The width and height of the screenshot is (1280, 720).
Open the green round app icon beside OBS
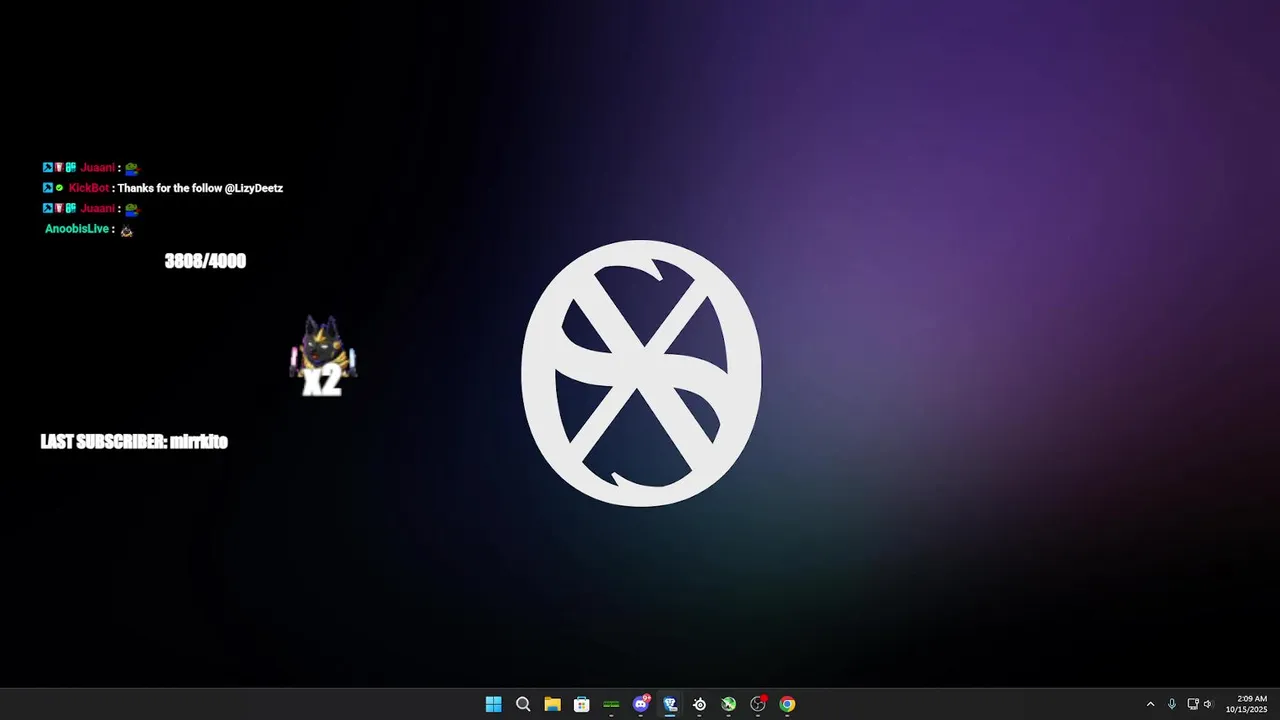click(x=729, y=704)
